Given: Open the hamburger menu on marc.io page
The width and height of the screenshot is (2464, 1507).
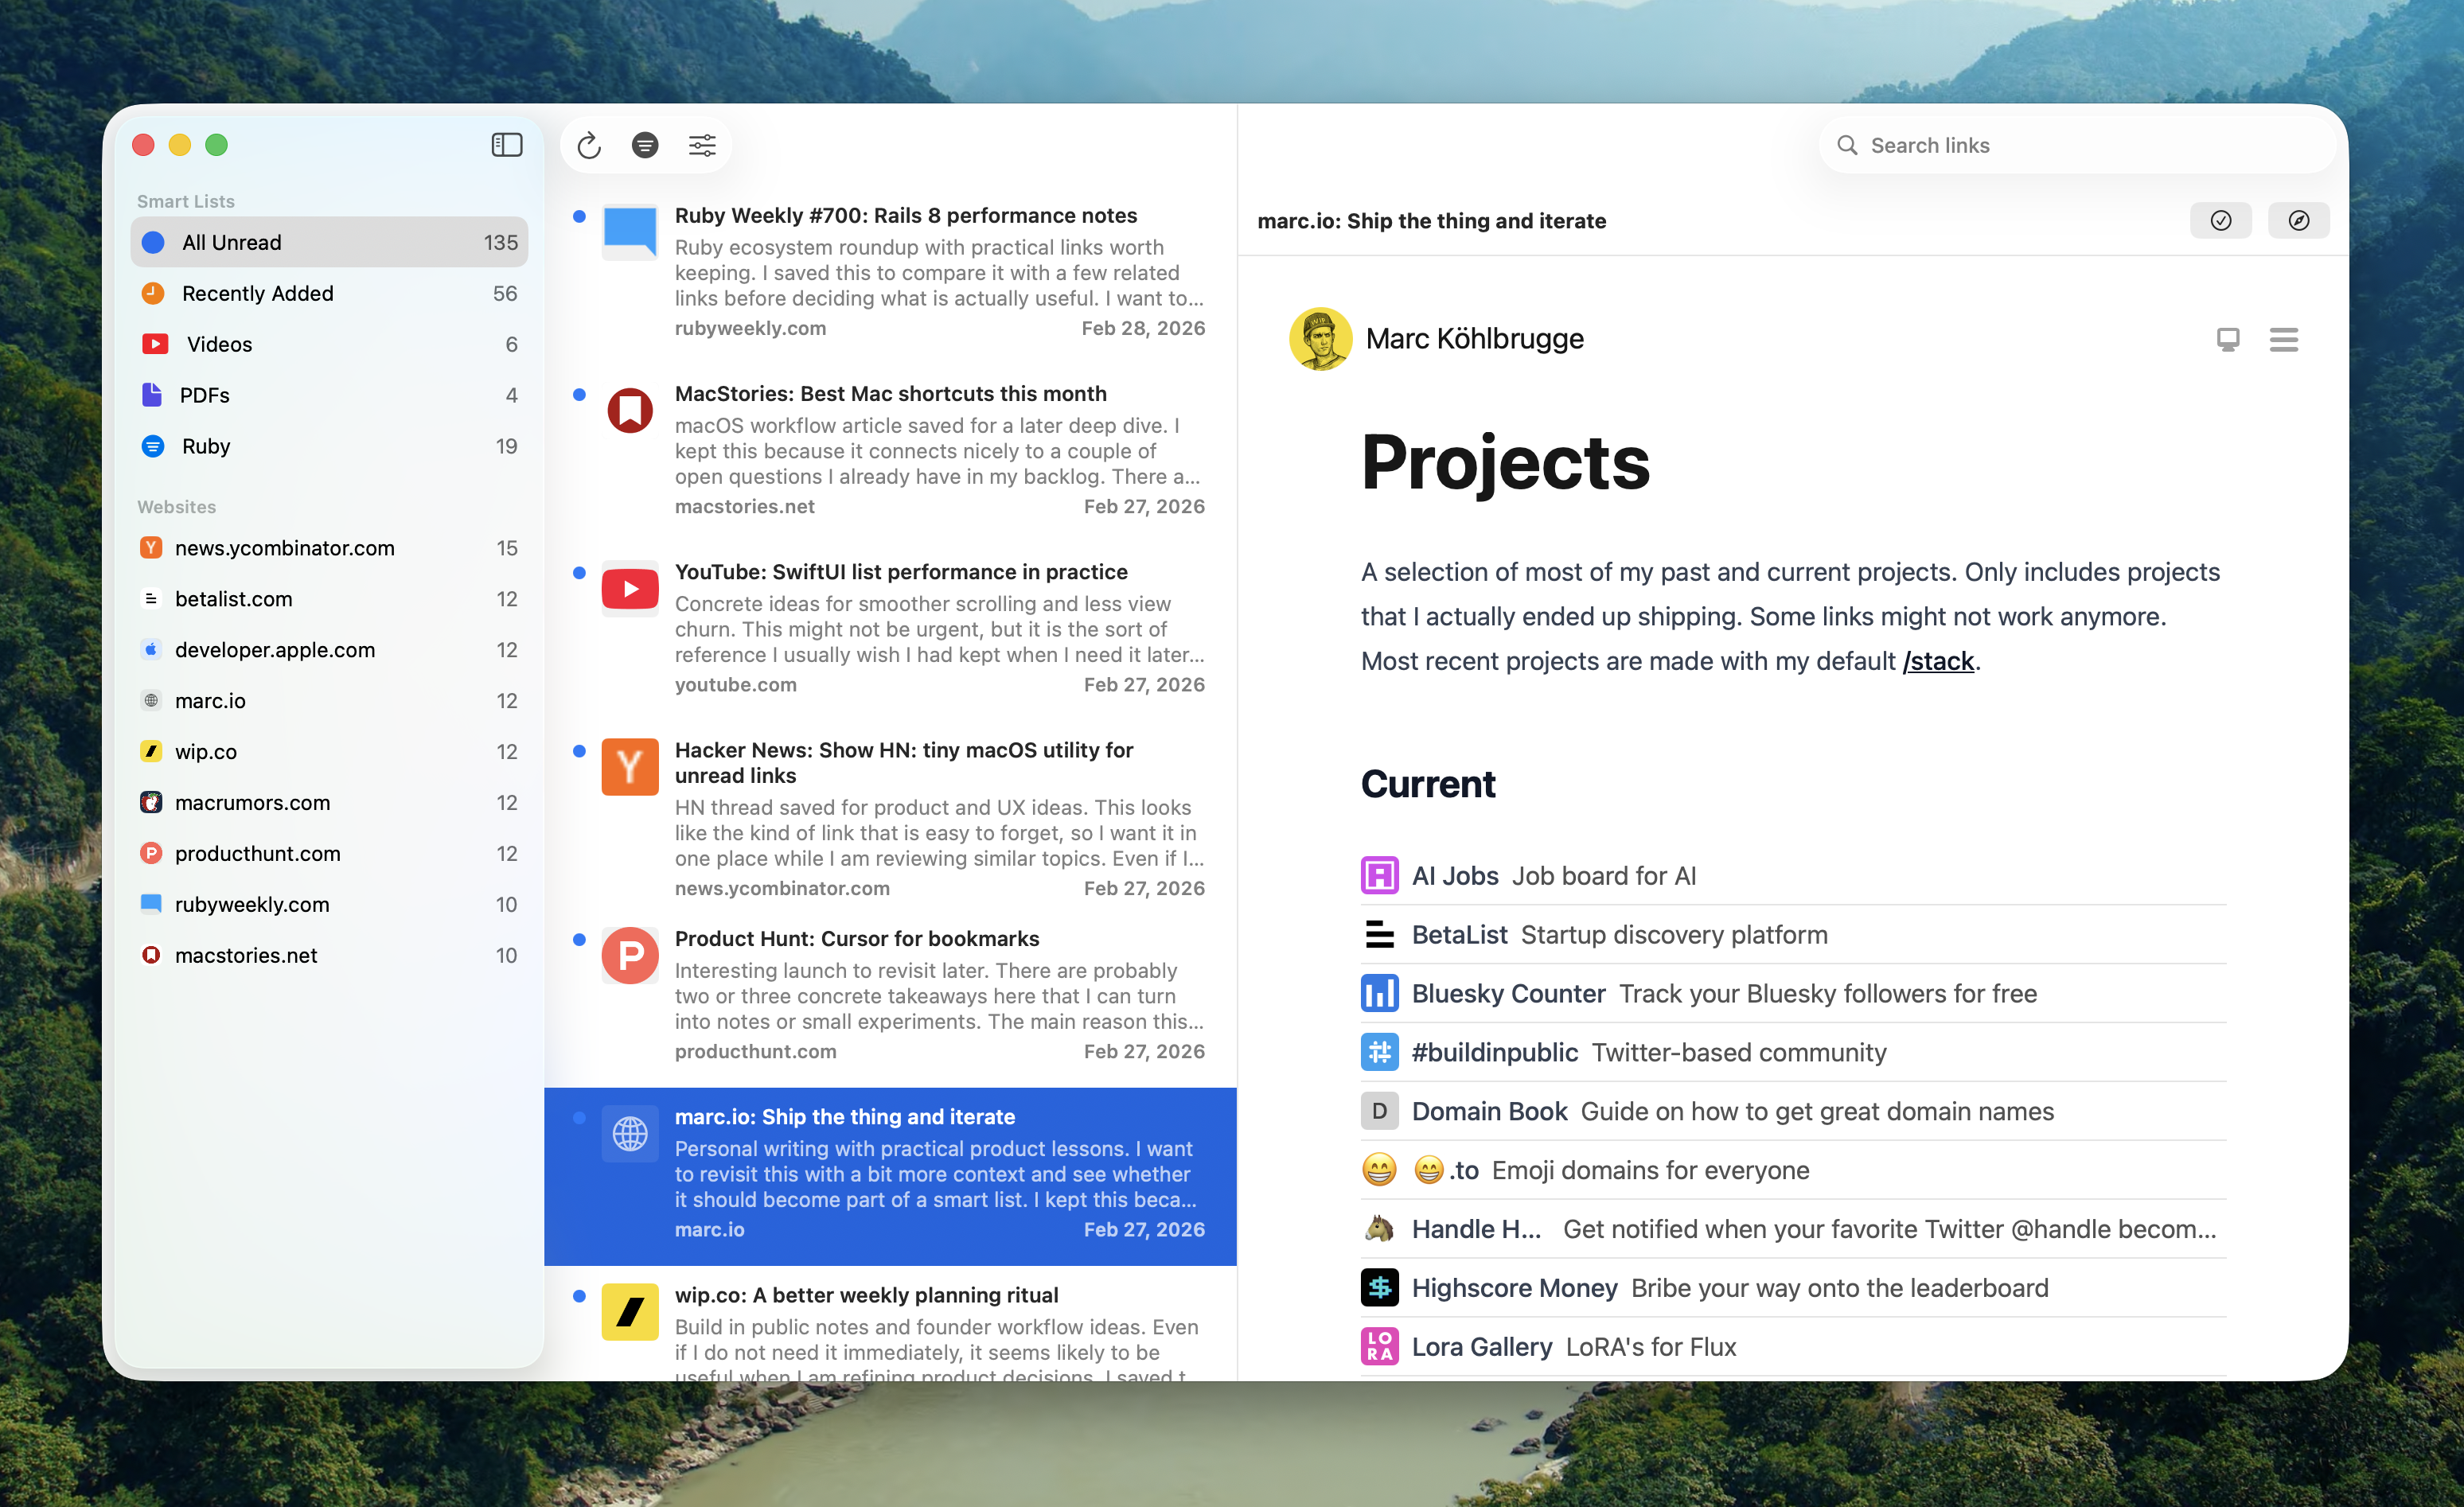Looking at the screenshot, I should tap(2283, 339).
